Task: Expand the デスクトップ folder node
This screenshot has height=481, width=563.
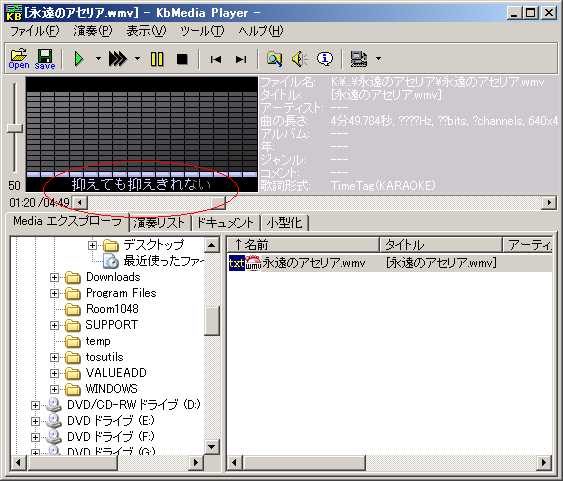Action: [92, 246]
